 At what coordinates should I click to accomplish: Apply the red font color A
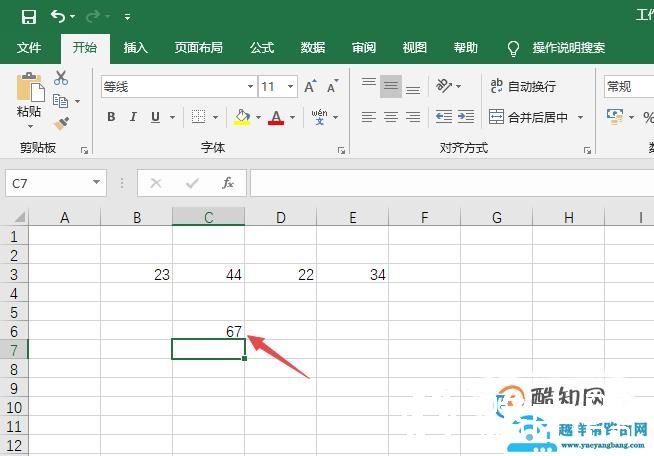276,117
